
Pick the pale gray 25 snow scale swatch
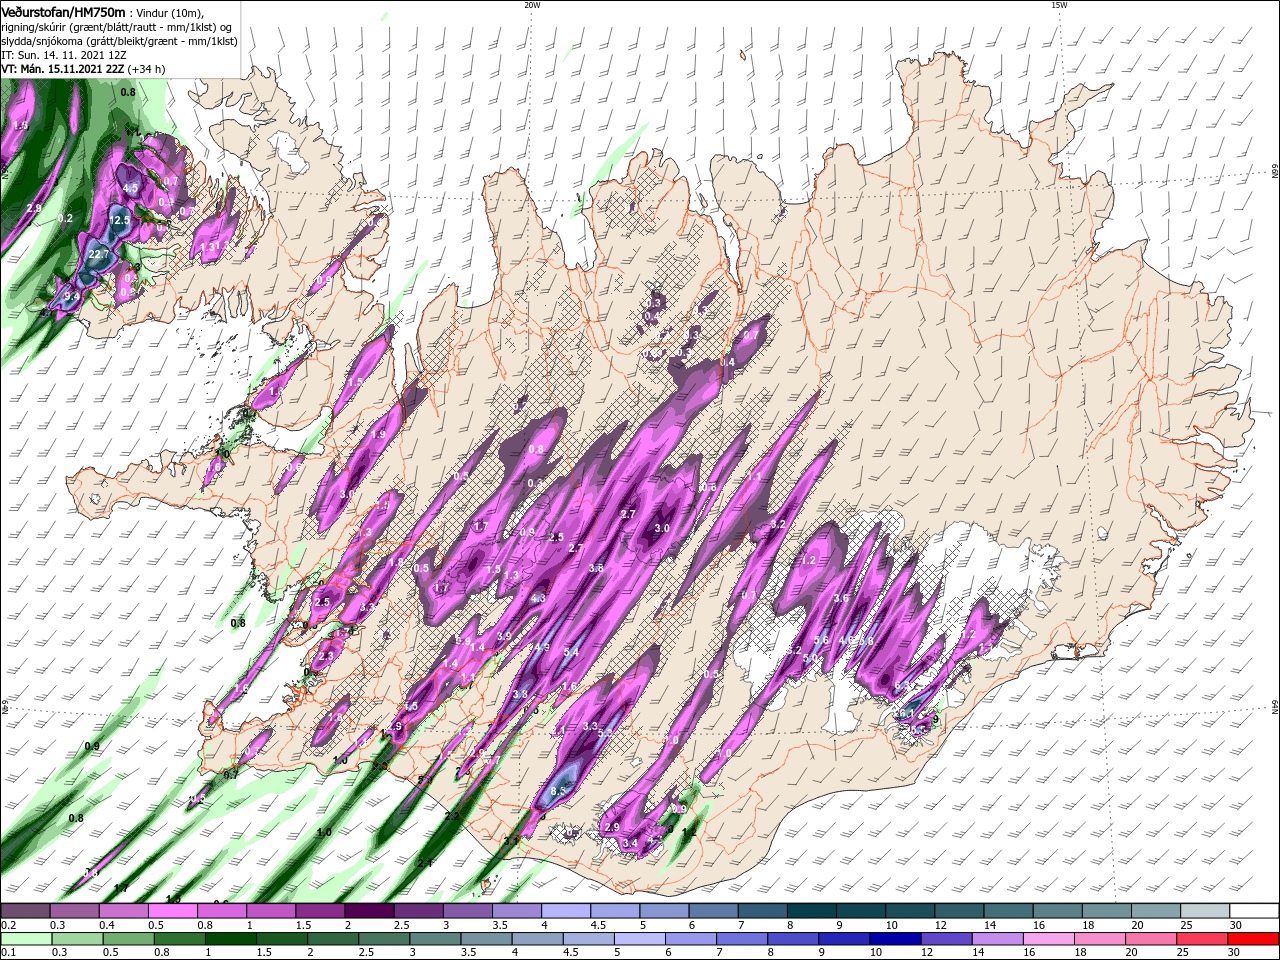click(1203, 911)
